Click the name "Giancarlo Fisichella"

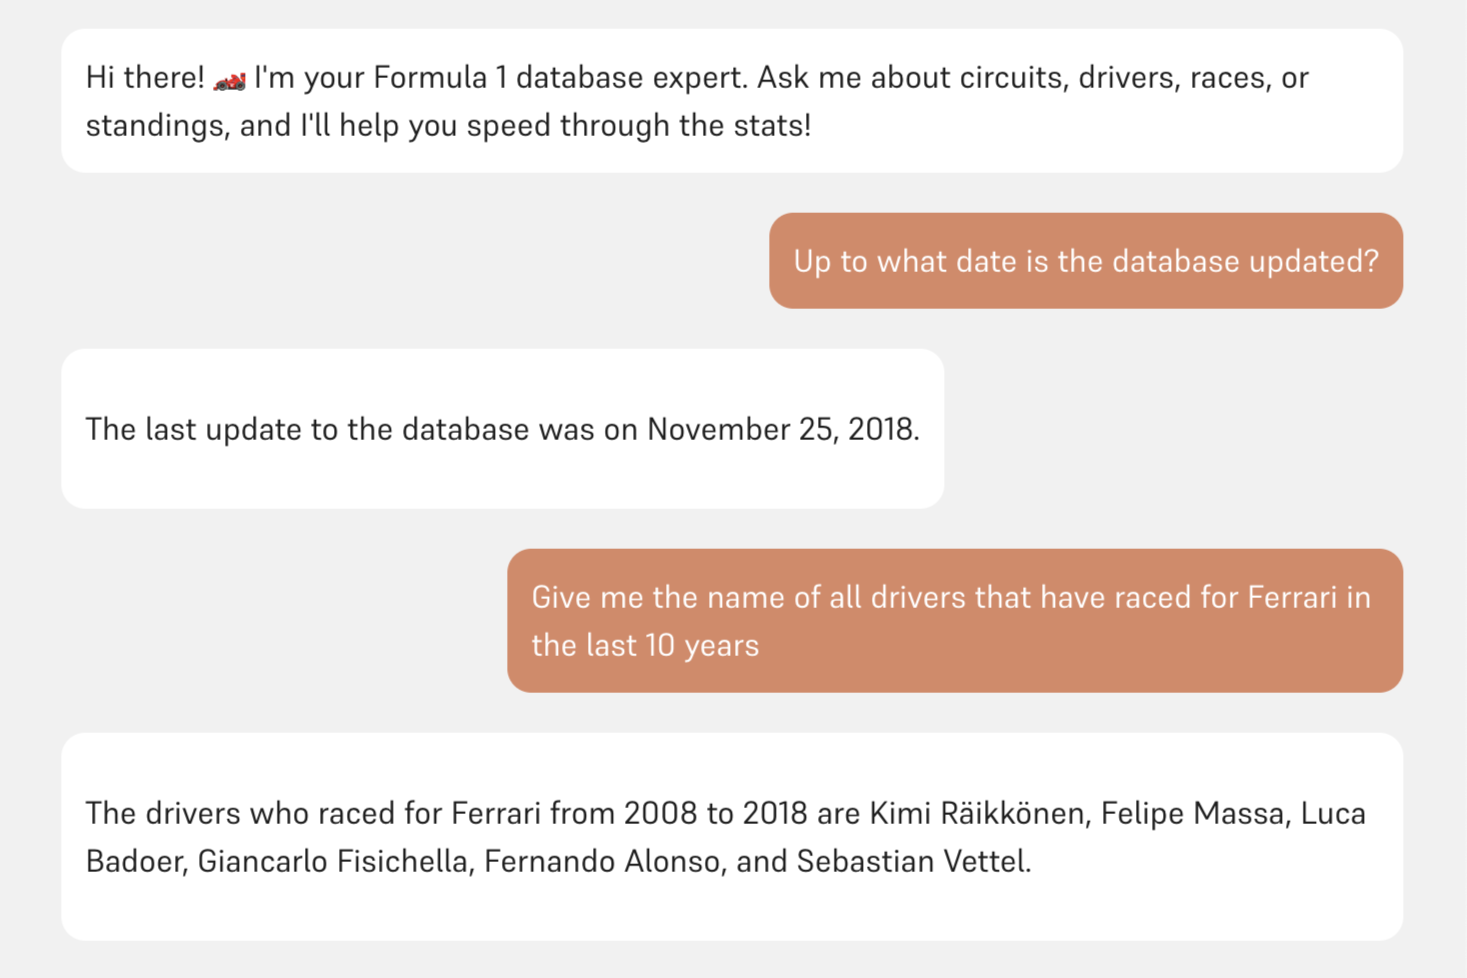pyautogui.click(x=332, y=861)
